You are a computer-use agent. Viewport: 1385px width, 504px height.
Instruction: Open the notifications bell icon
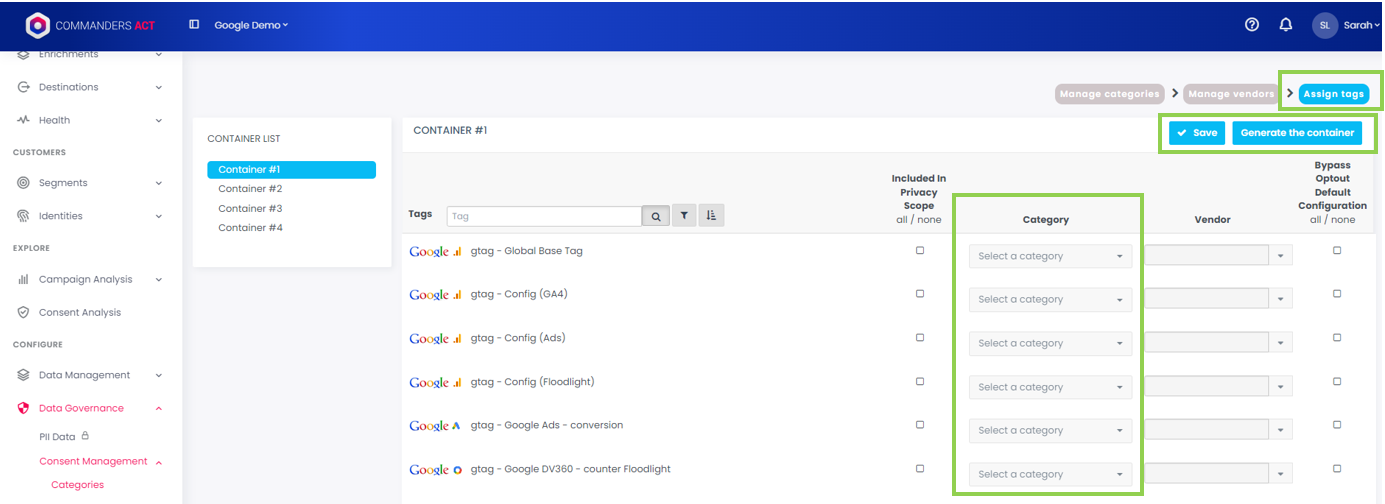pos(1286,25)
